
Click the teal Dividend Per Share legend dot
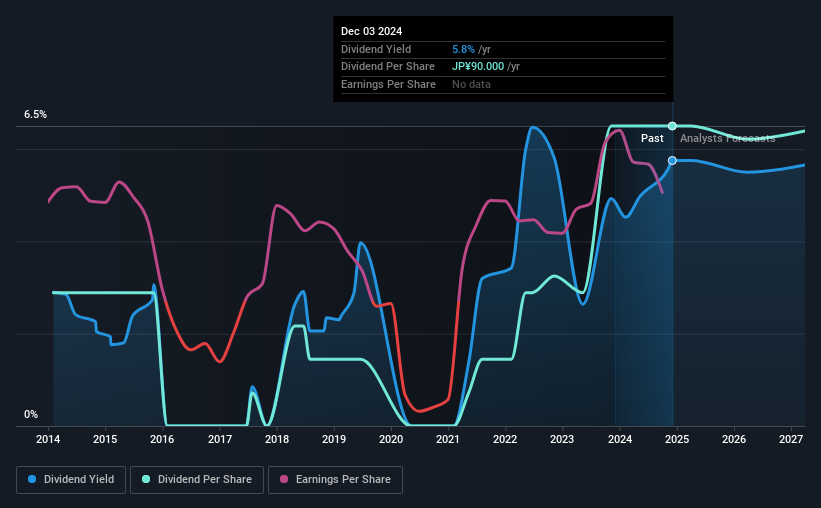point(146,479)
